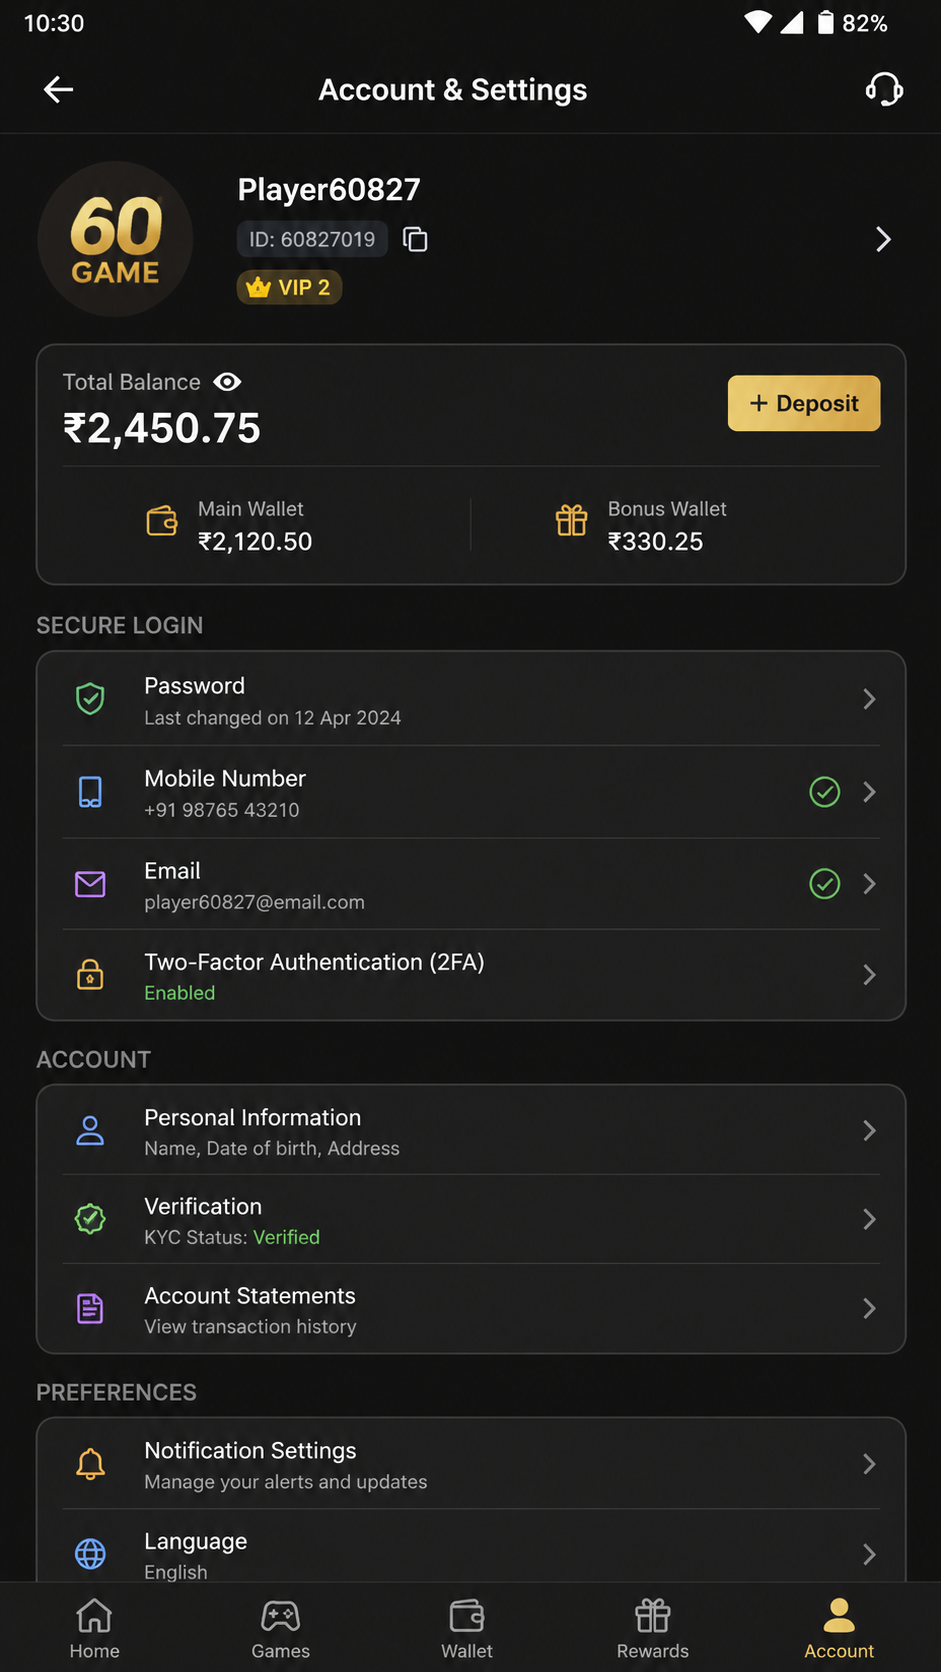This screenshot has height=1672, width=941.
Task: Tap the Deposit button
Action: coord(804,403)
